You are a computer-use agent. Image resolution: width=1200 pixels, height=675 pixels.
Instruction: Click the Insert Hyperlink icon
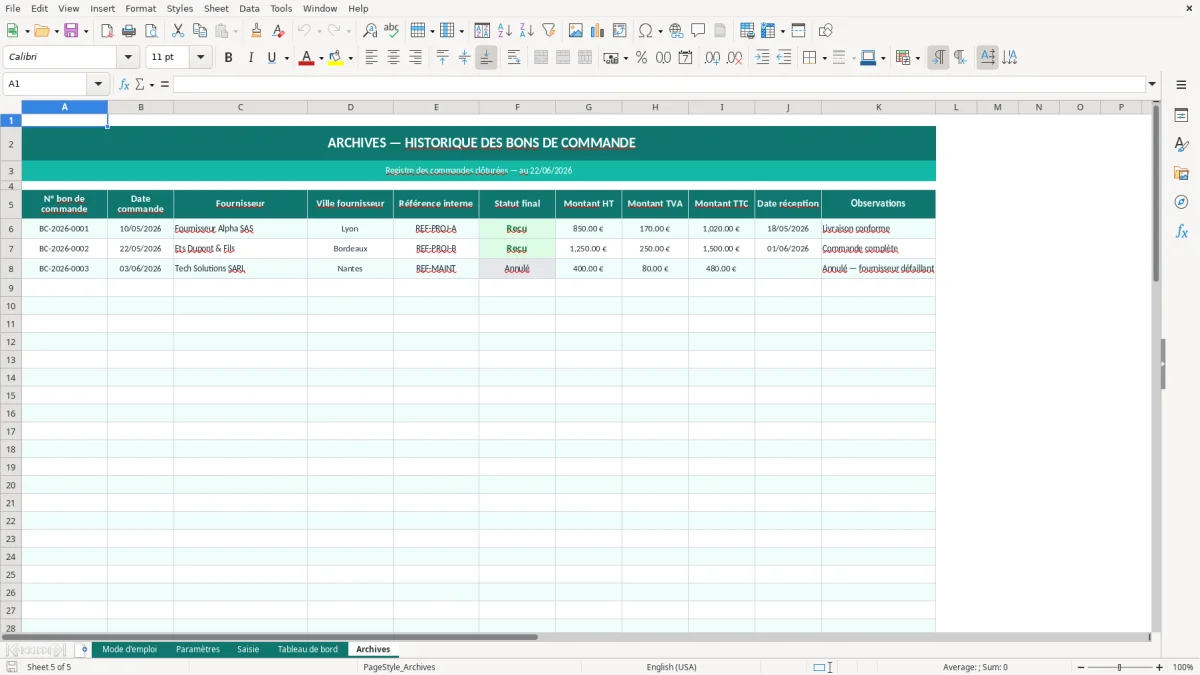point(676,31)
